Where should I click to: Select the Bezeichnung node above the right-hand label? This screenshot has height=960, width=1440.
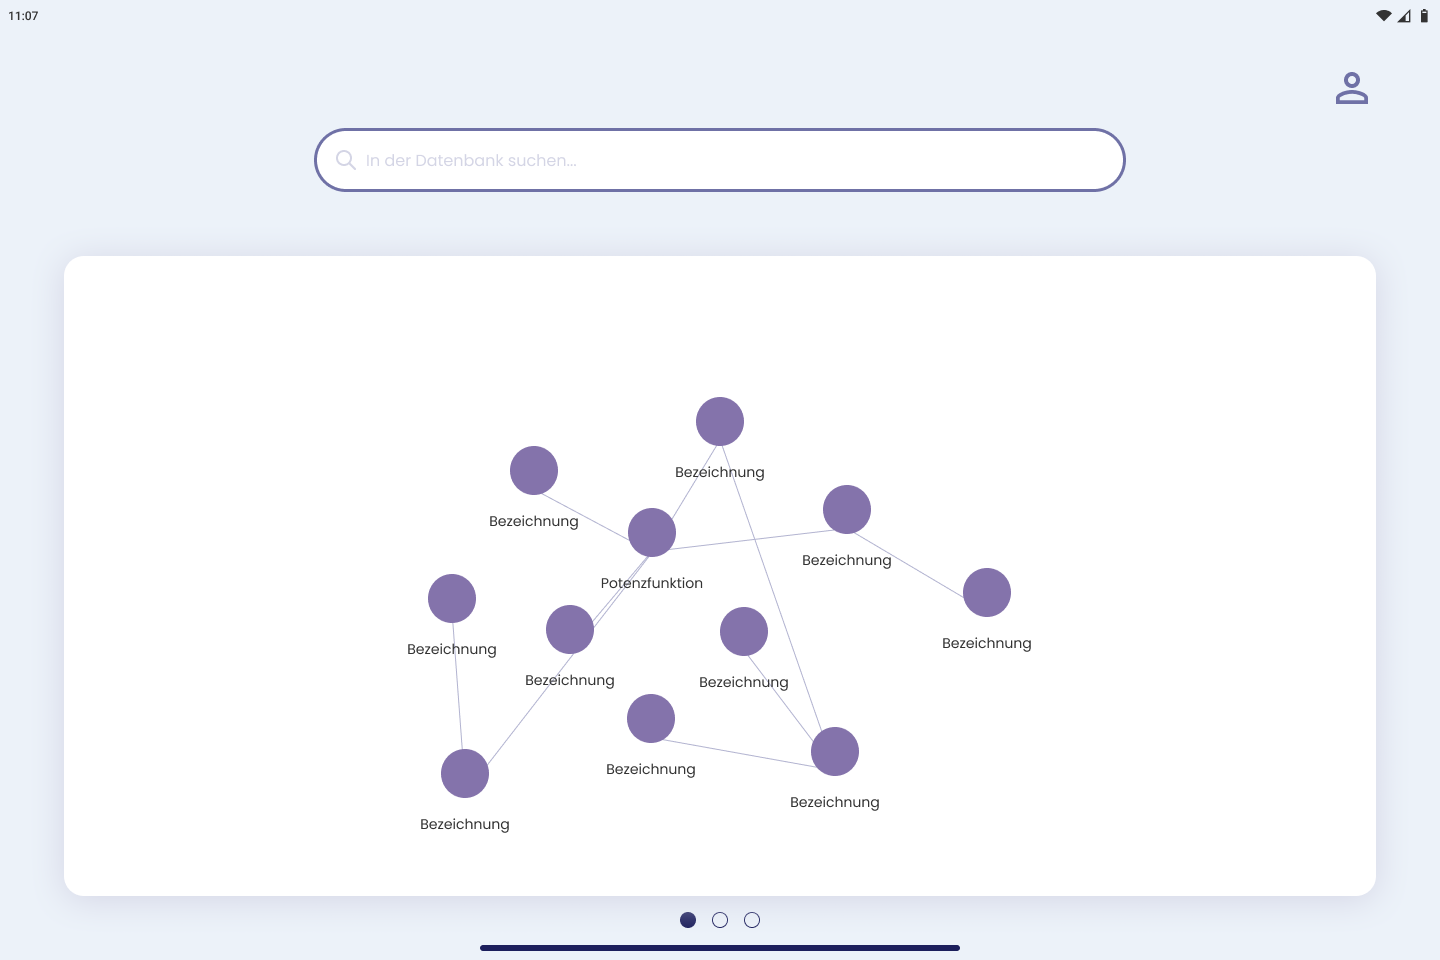click(846, 509)
